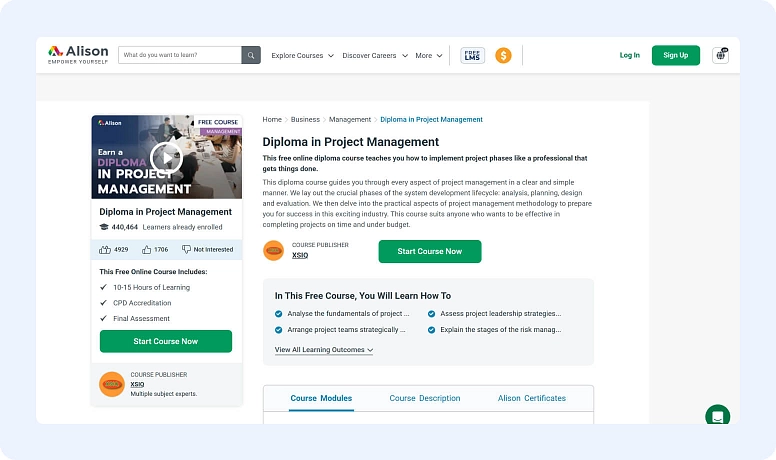Viewport: 776px width, 460px height.
Task: Click the orange dollar coin icon
Action: tap(503, 55)
